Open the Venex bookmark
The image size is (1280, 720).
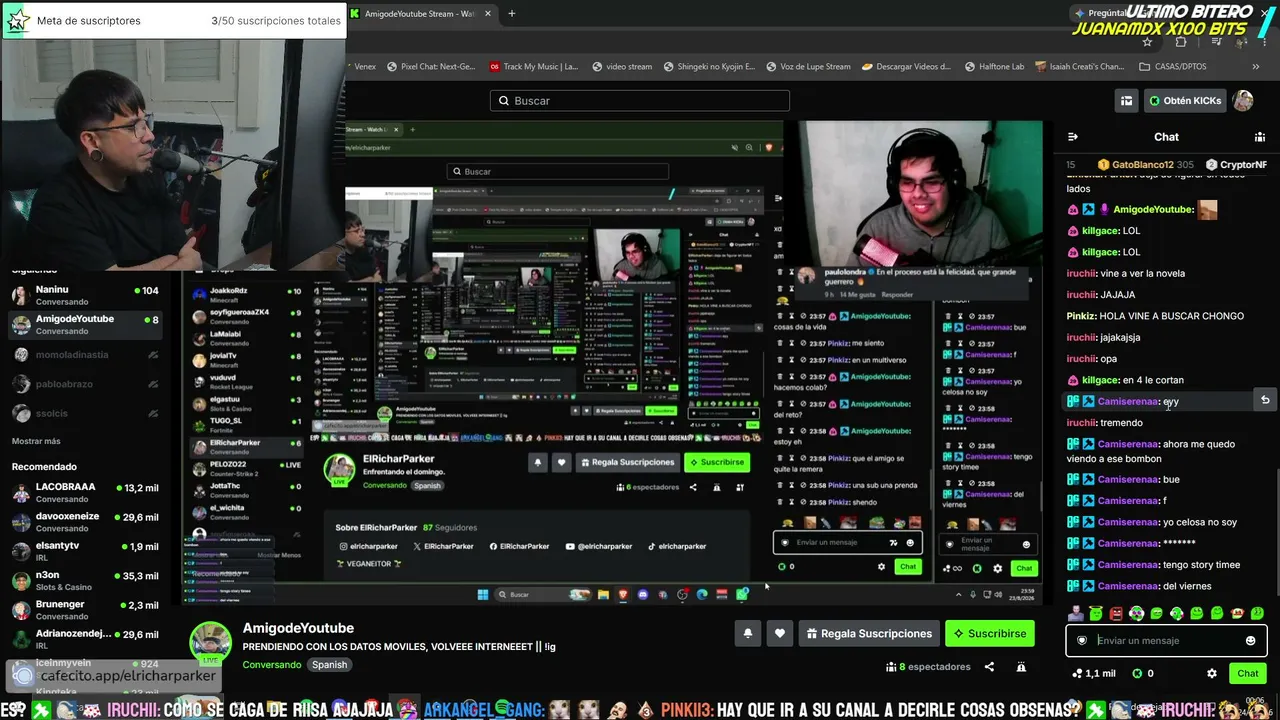[x=364, y=67]
